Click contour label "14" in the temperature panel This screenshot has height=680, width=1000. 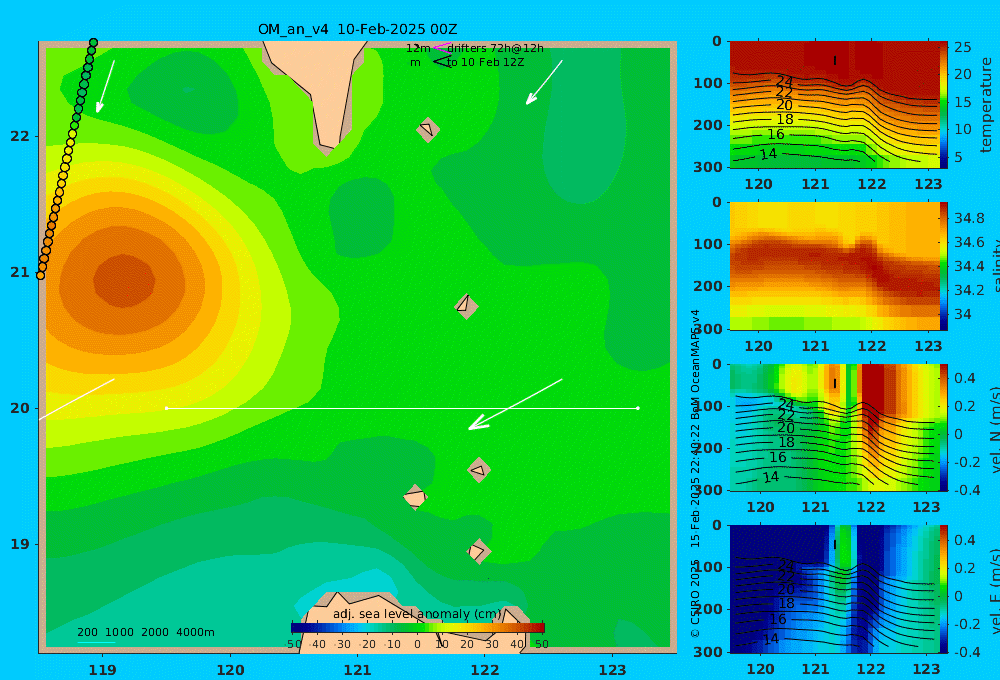click(768, 154)
